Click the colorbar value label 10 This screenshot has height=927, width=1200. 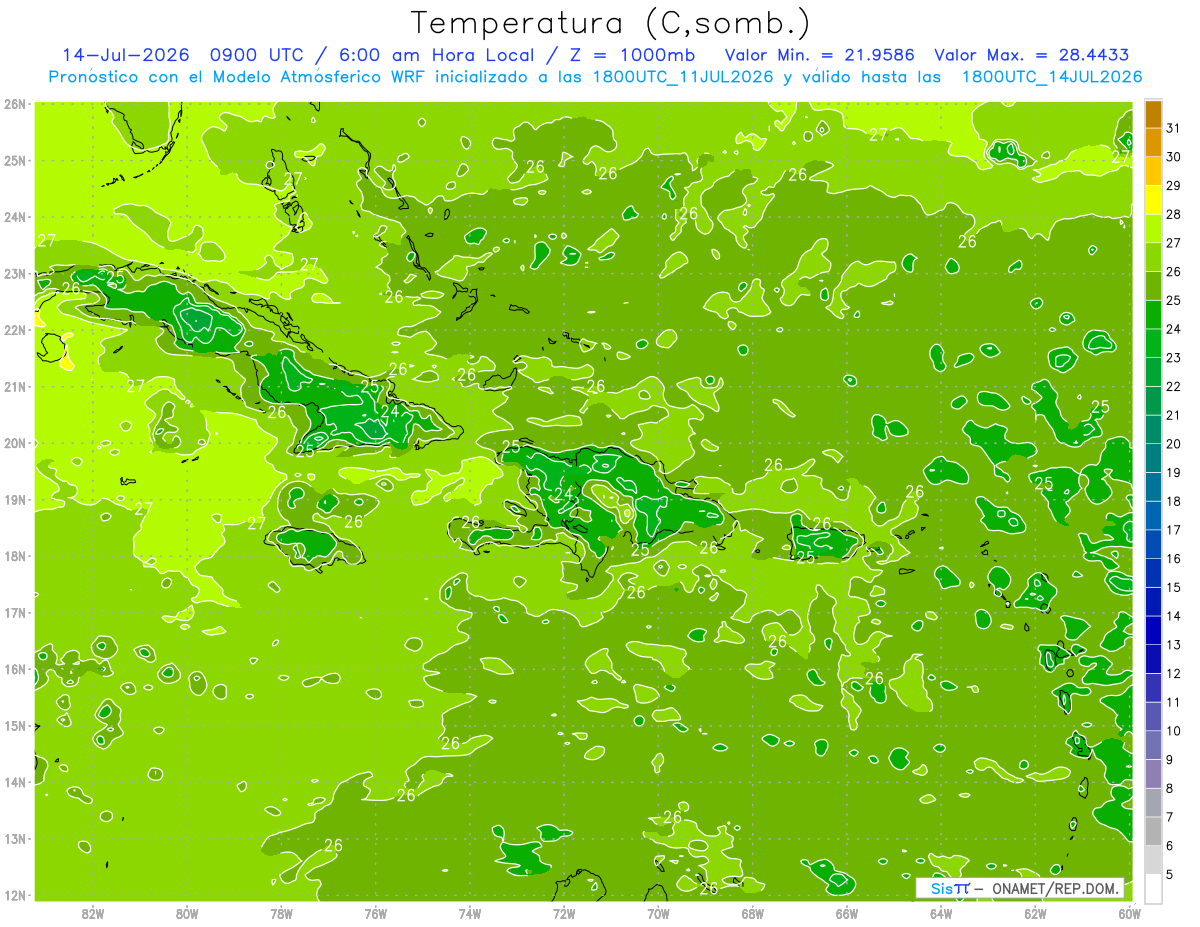point(1174,730)
